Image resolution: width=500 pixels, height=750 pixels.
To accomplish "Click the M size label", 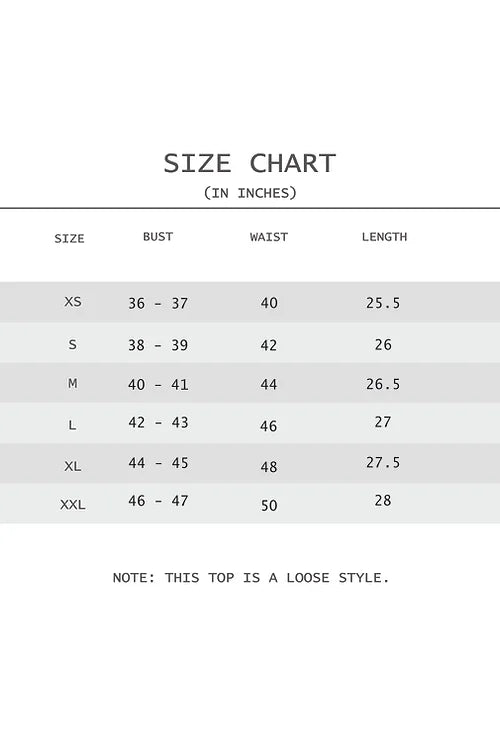I will [72, 384].
